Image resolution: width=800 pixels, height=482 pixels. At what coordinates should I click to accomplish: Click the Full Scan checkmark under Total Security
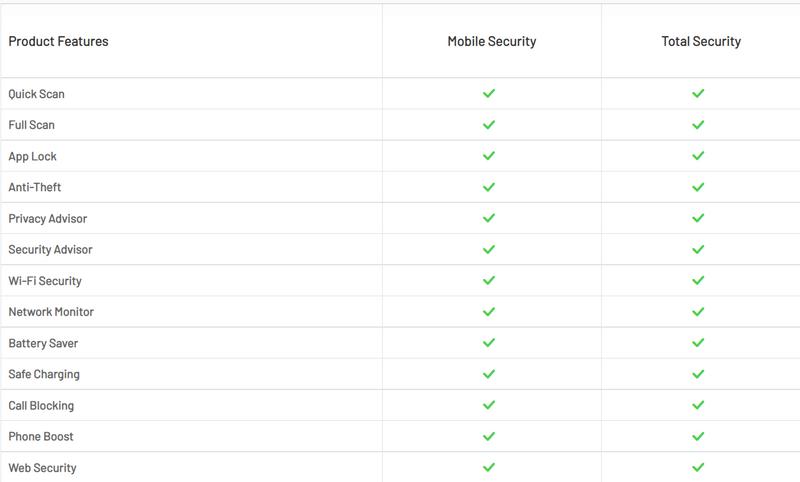pos(699,125)
